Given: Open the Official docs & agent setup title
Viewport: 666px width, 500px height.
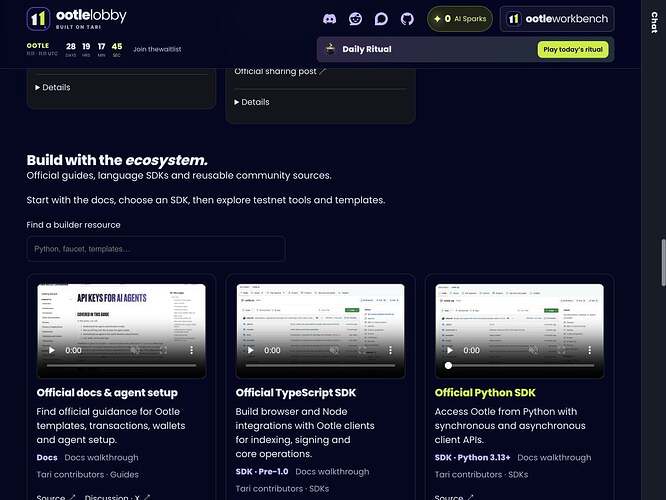Looking at the screenshot, I should pos(107,393).
